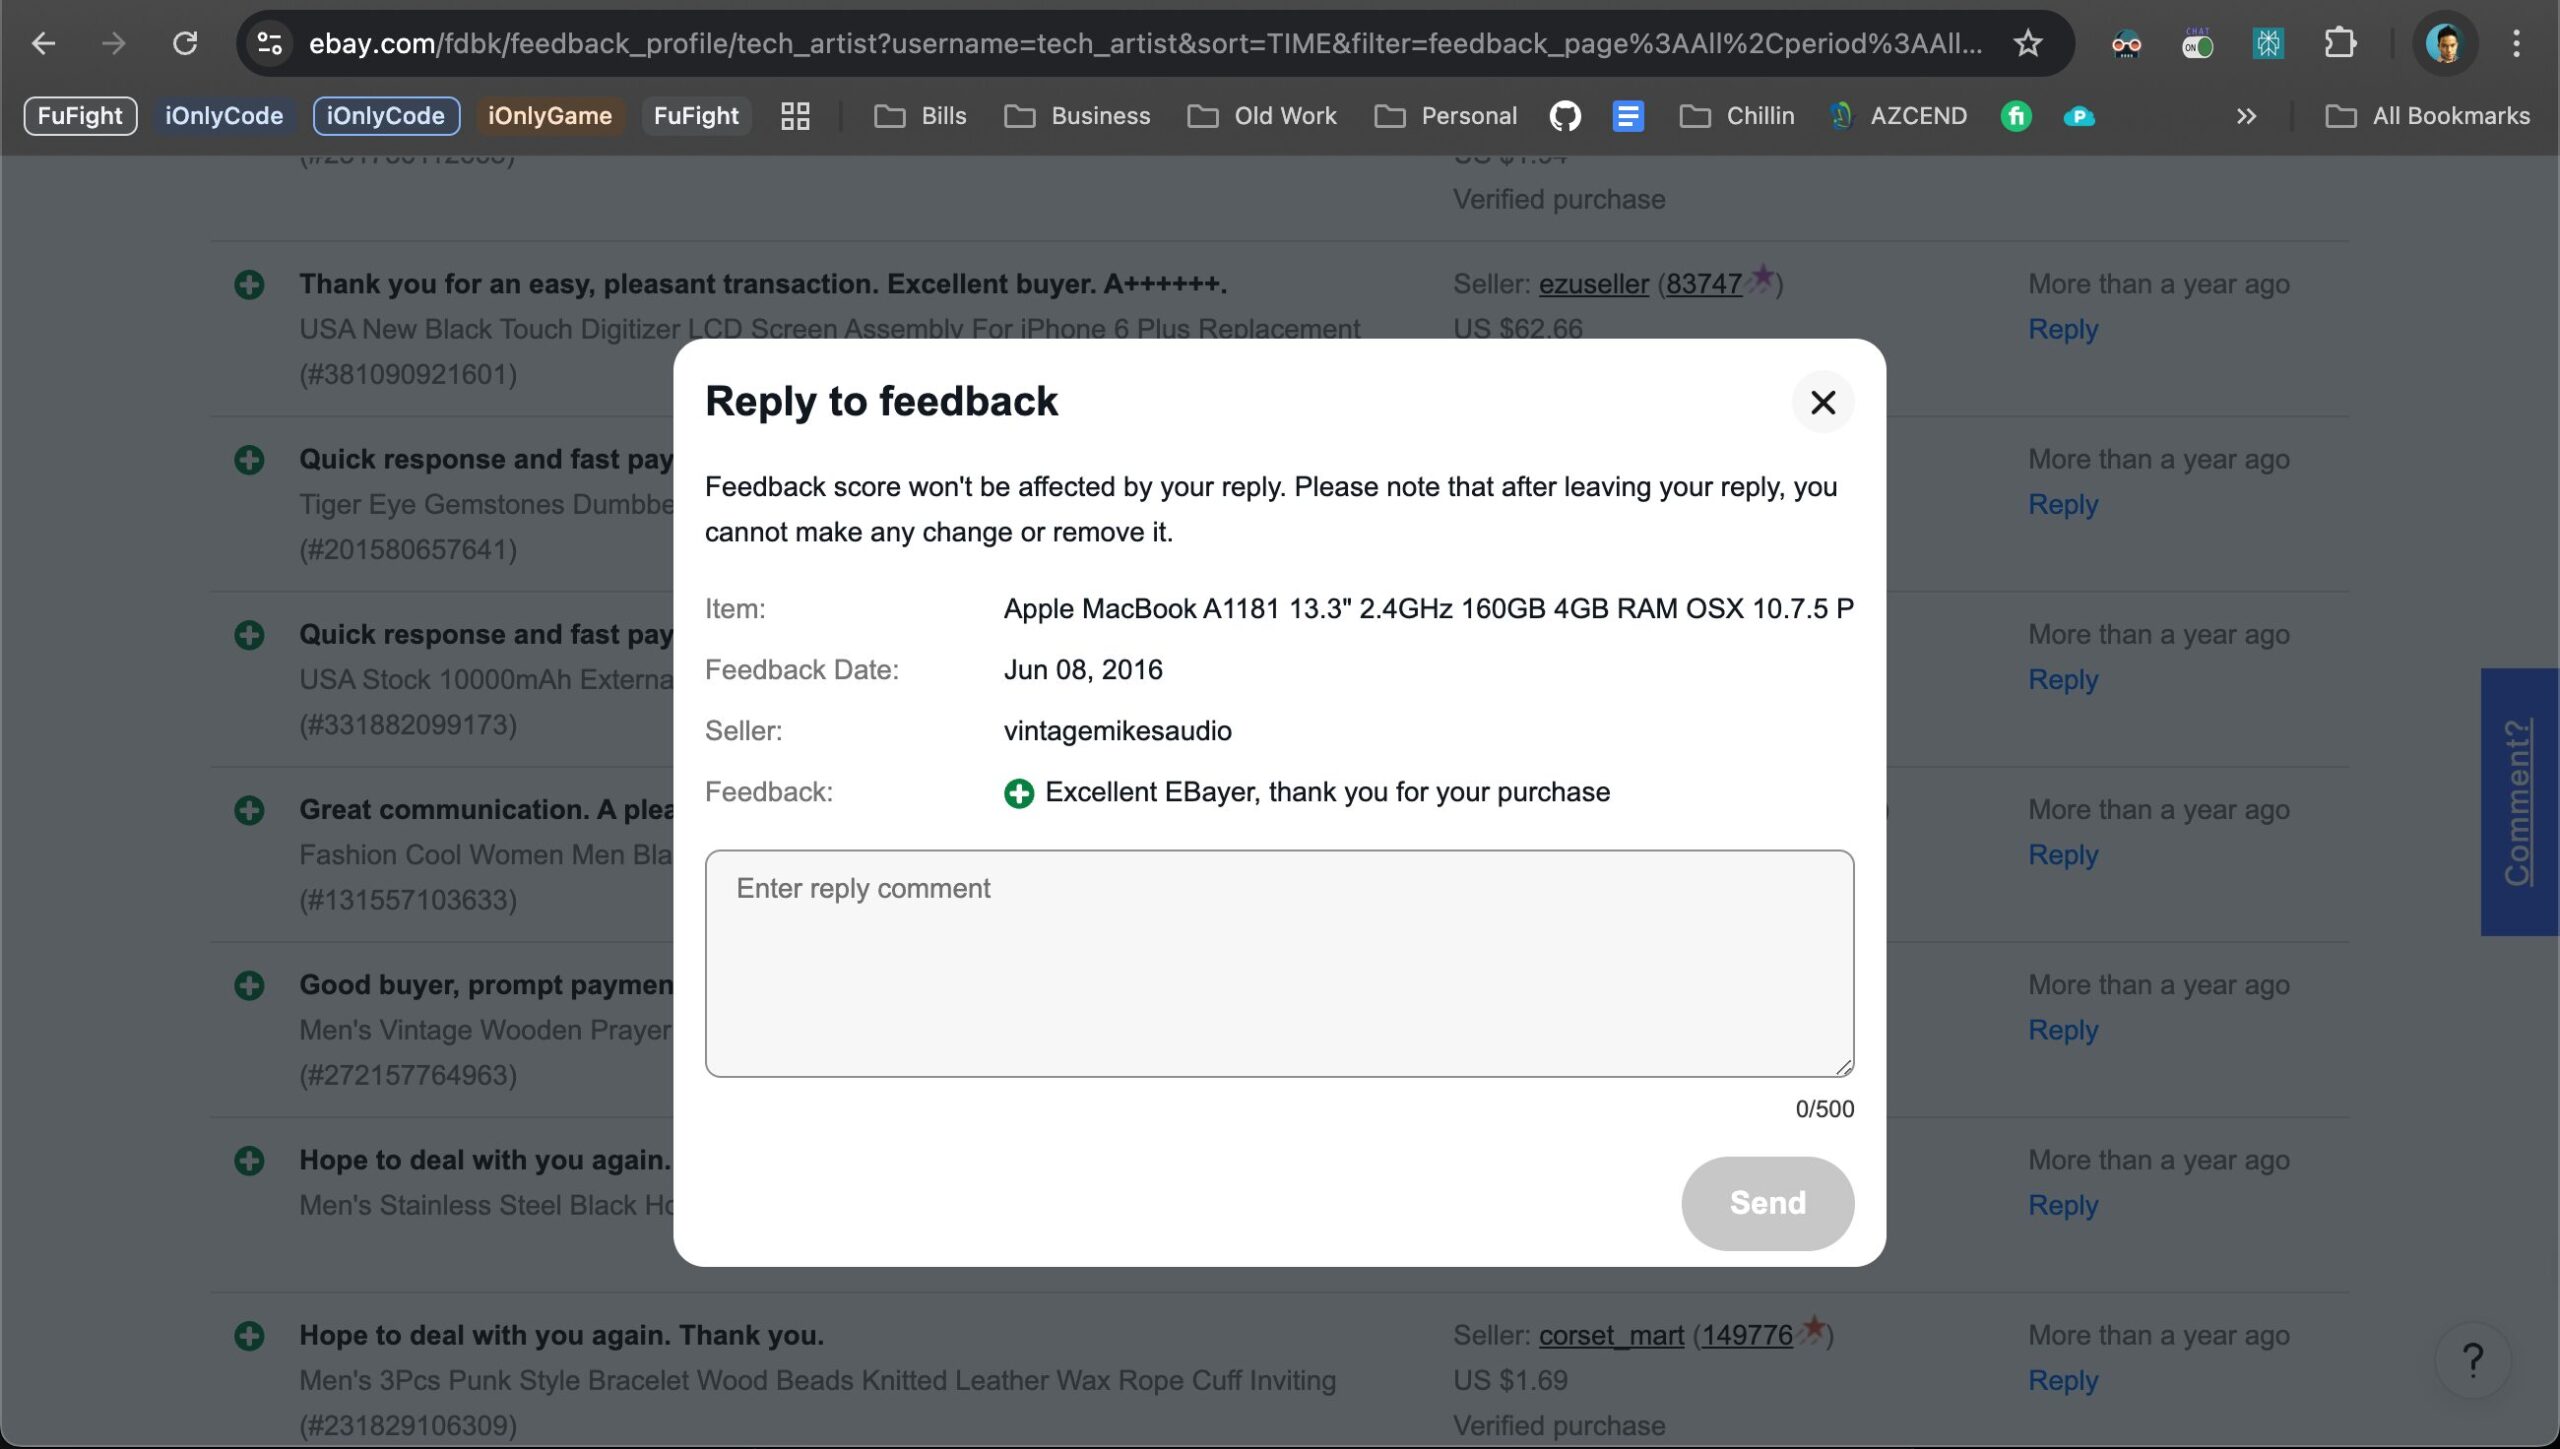Open the cyan cloud P bookmark icon
Image resolution: width=2560 pixels, height=1449 pixels.
click(x=2079, y=116)
